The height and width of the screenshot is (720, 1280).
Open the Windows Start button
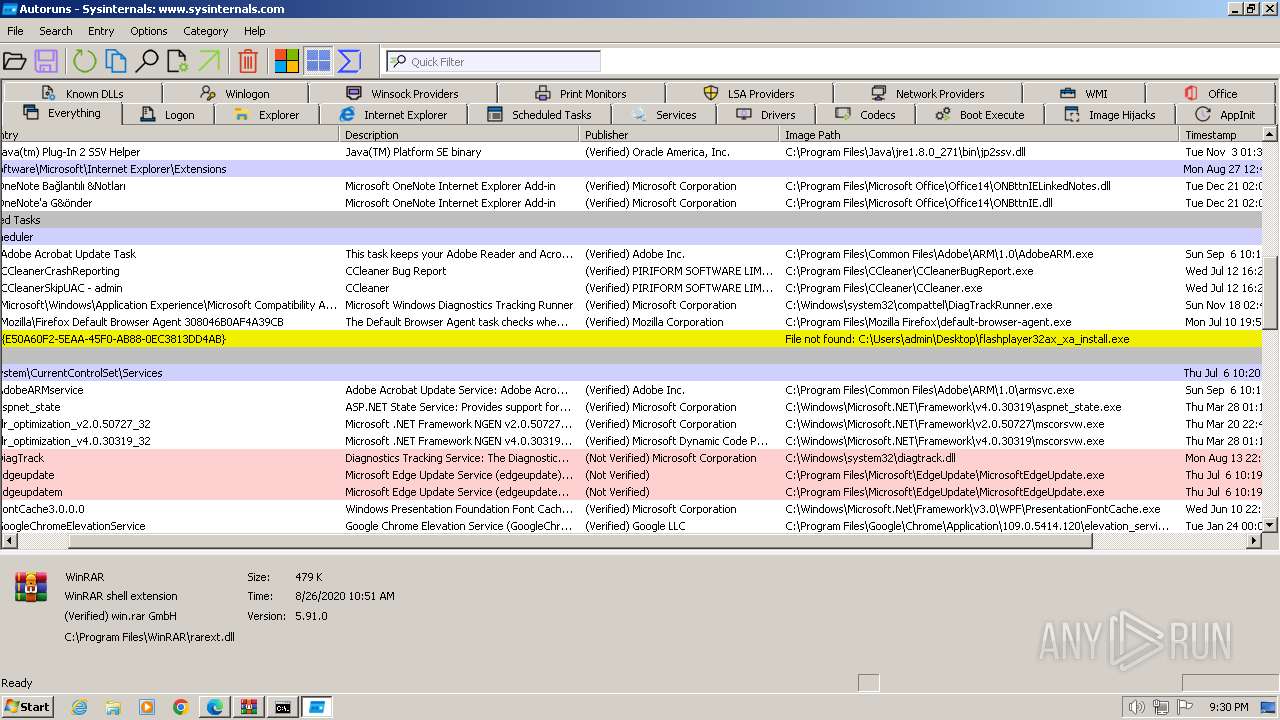point(27,707)
